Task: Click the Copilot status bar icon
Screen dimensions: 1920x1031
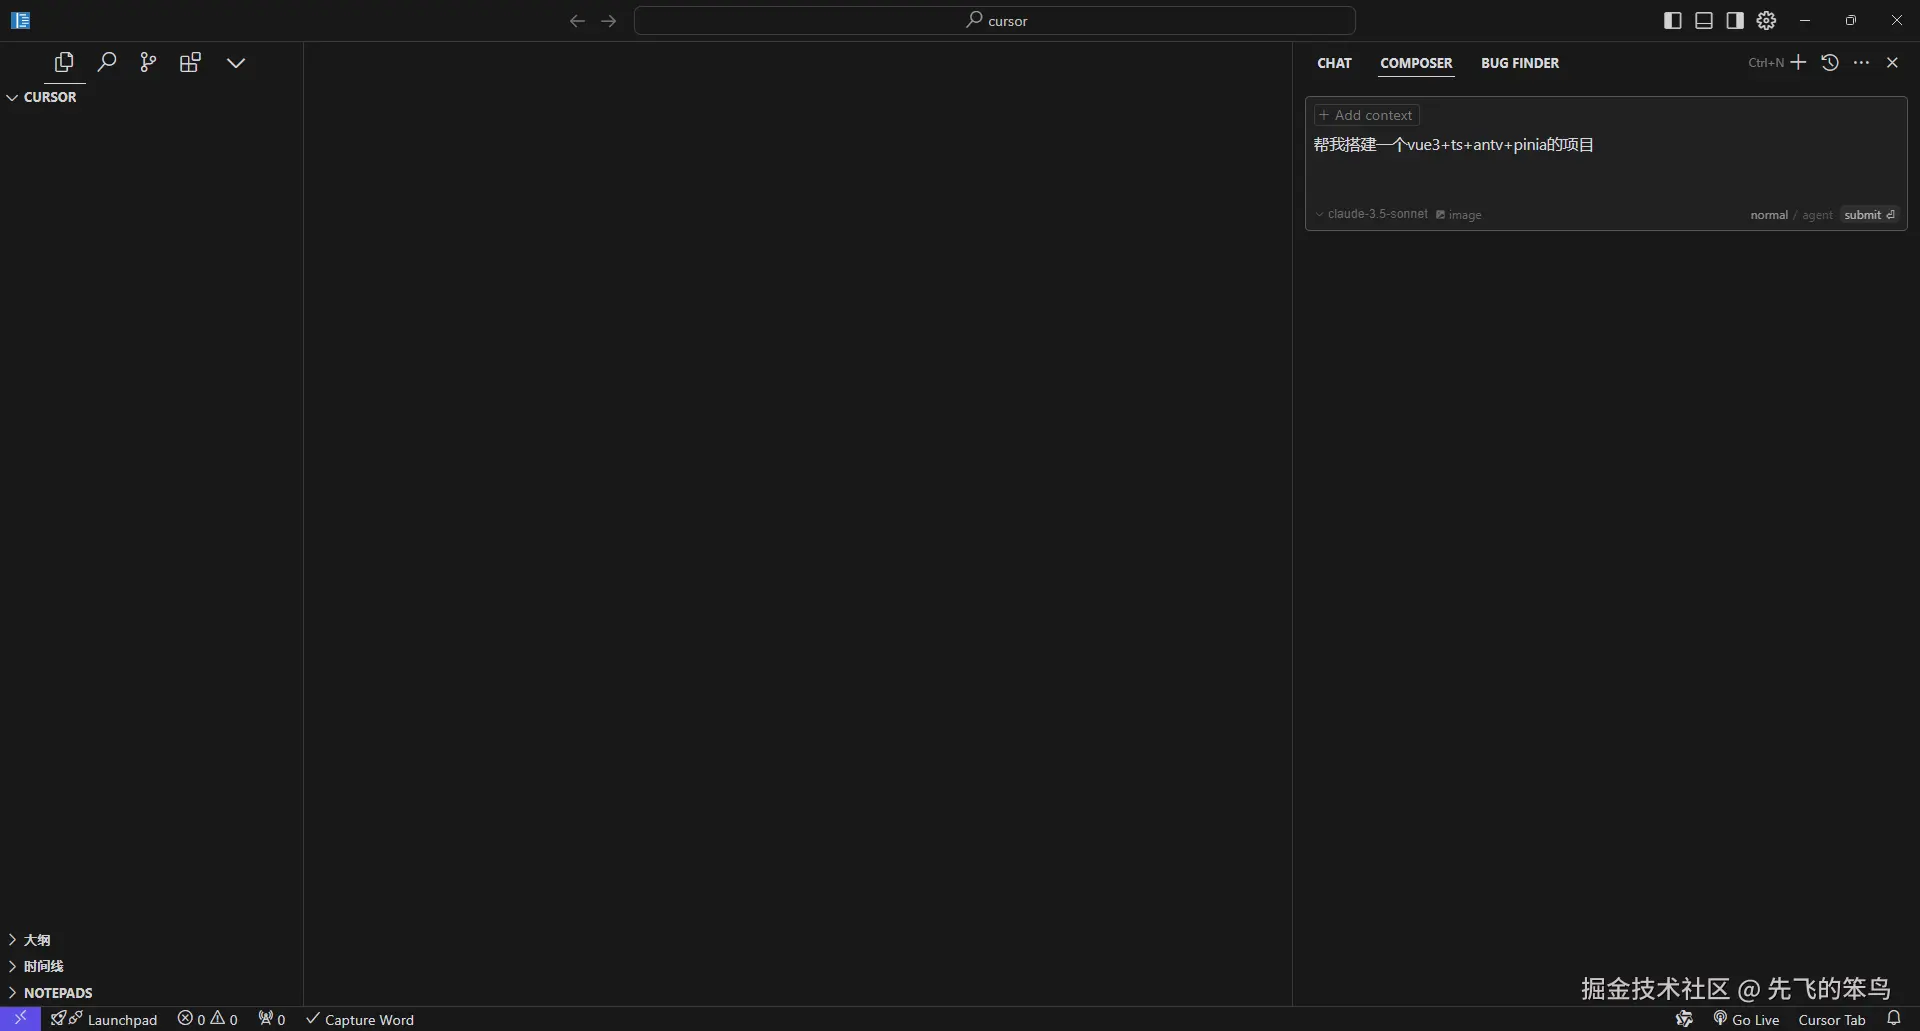Action: pyautogui.click(x=1684, y=1019)
